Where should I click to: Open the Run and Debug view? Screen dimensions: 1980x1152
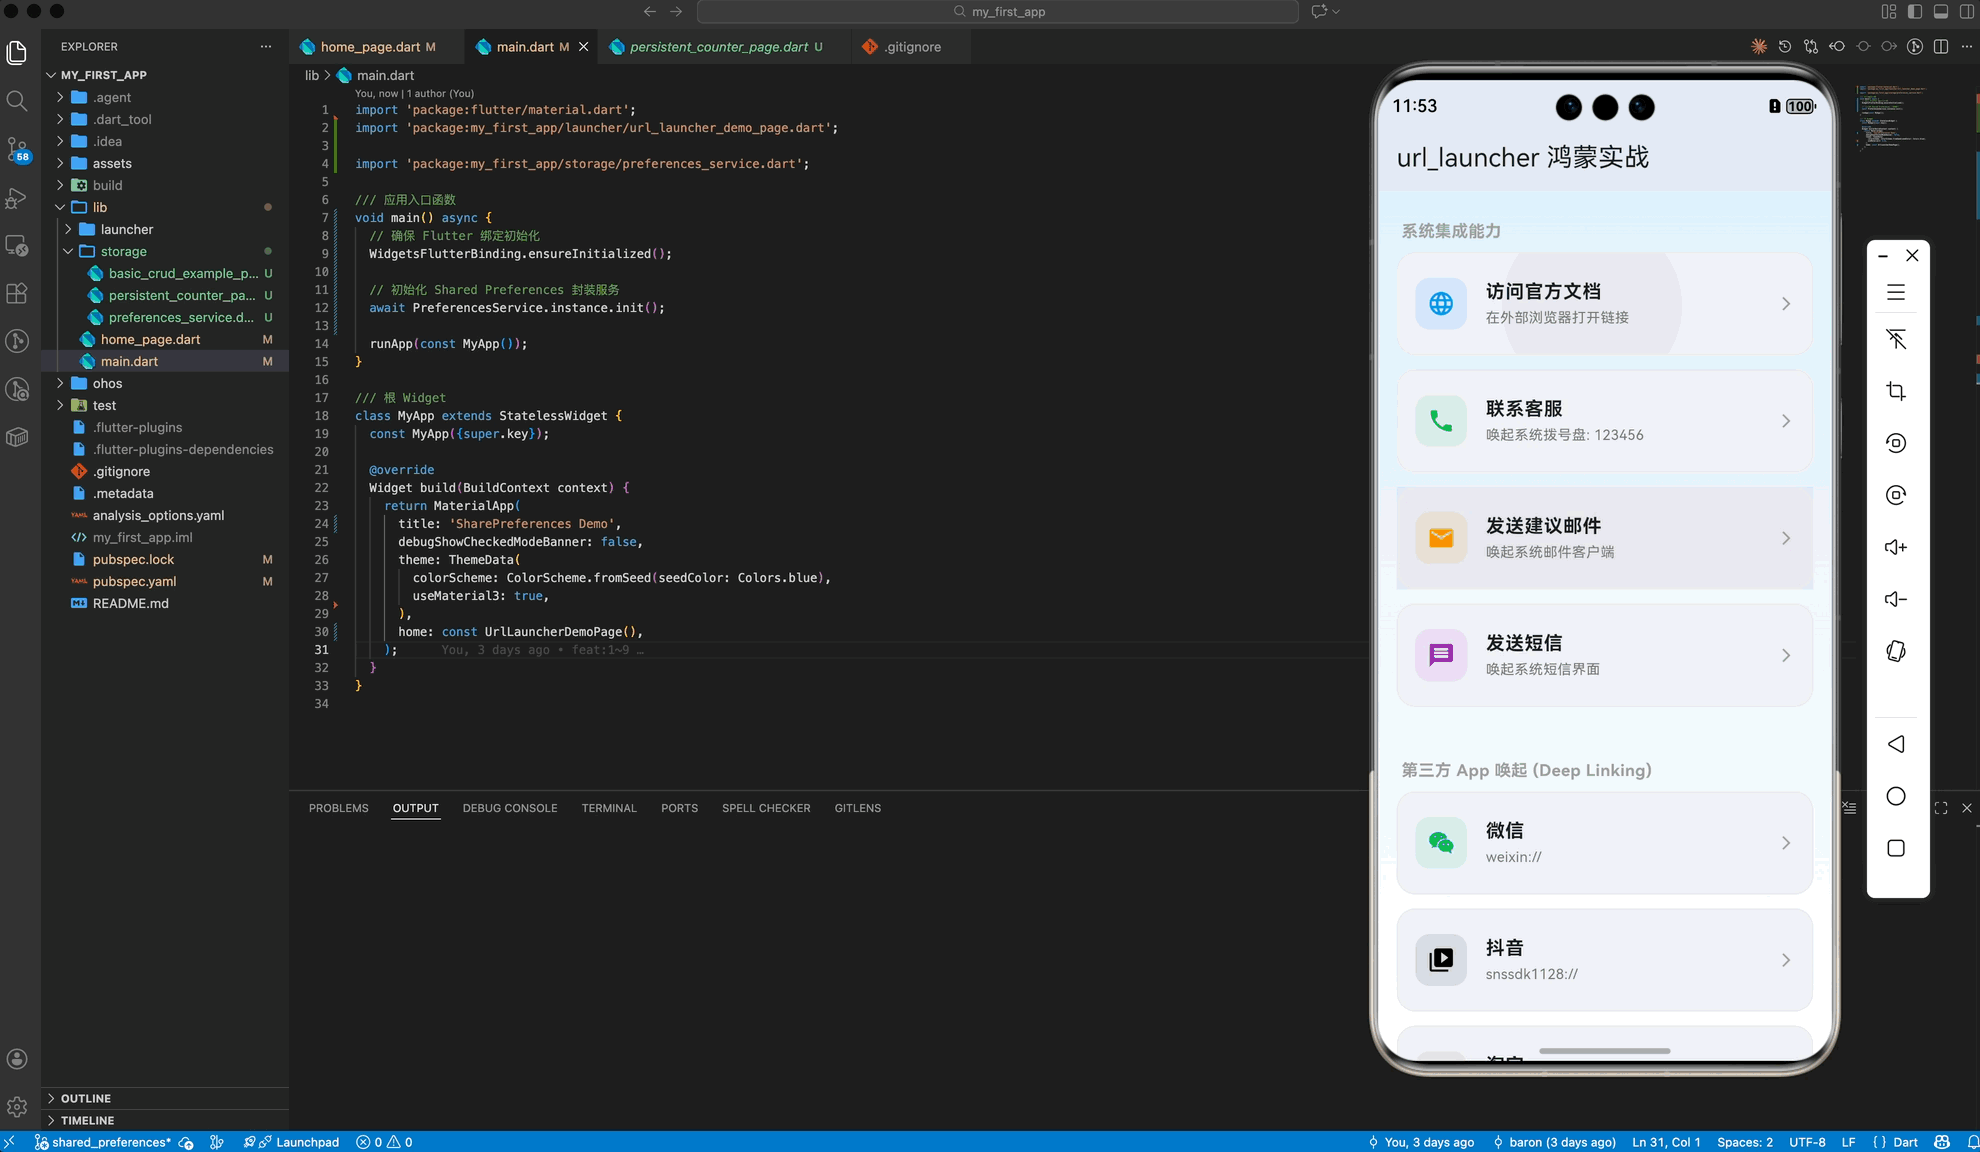(x=17, y=198)
